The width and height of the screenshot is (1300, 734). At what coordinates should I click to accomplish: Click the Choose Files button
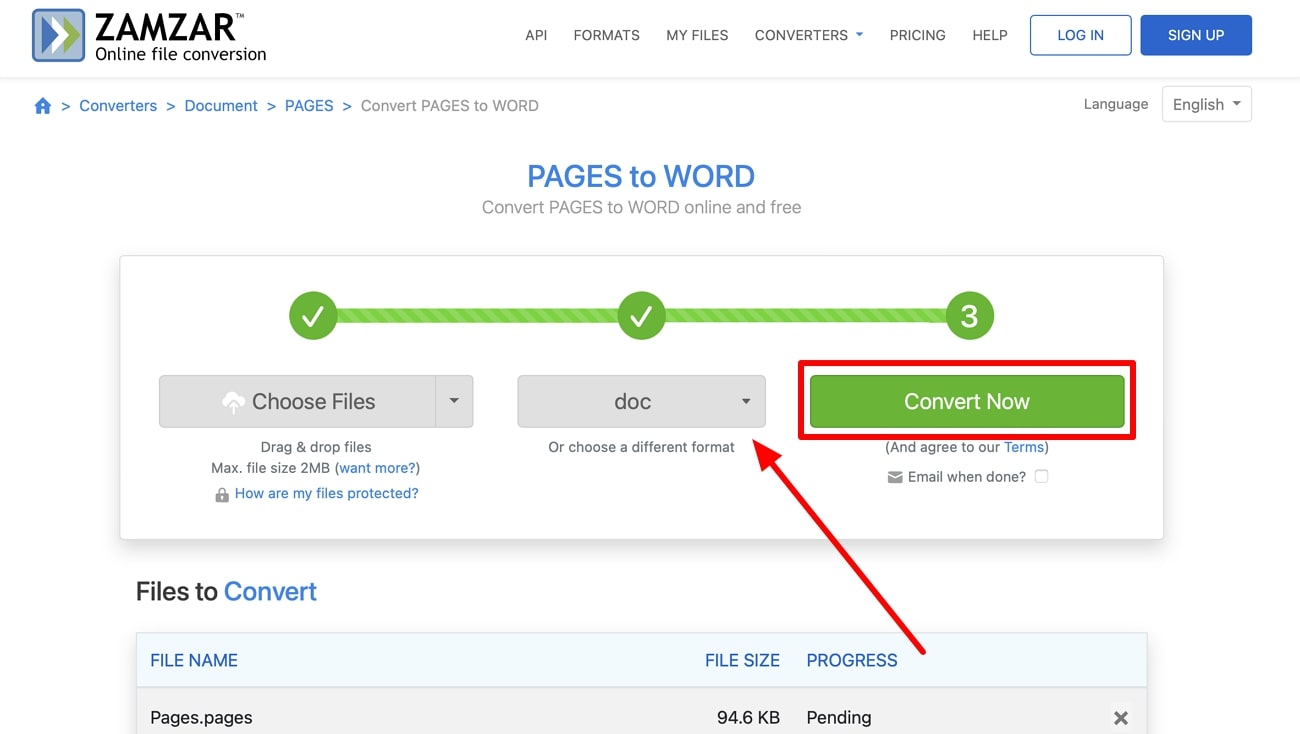(297, 401)
